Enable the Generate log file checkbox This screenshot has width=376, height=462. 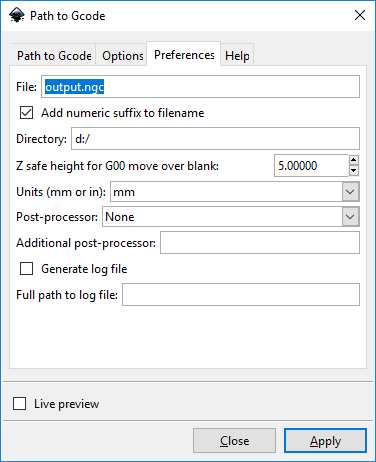26,269
